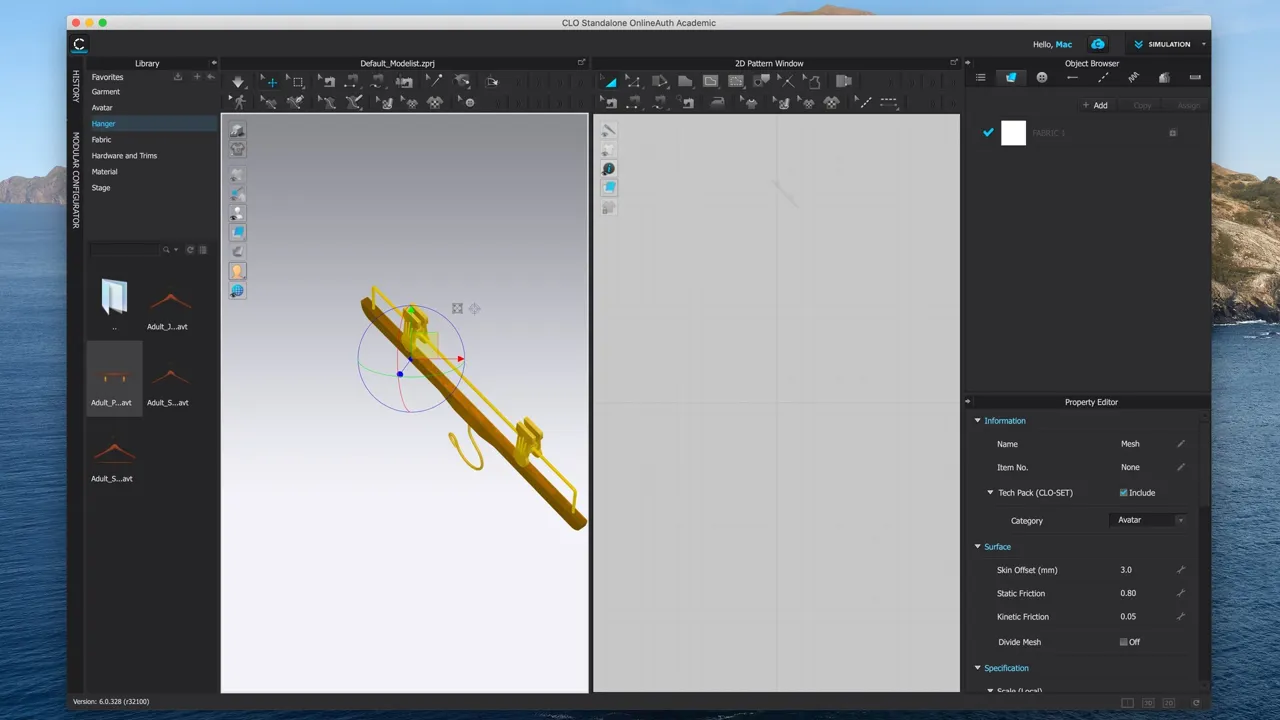Click the Assign button in Object Browser
The width and height of the screenshot is (1280, 720).
tap(1188, 105)
